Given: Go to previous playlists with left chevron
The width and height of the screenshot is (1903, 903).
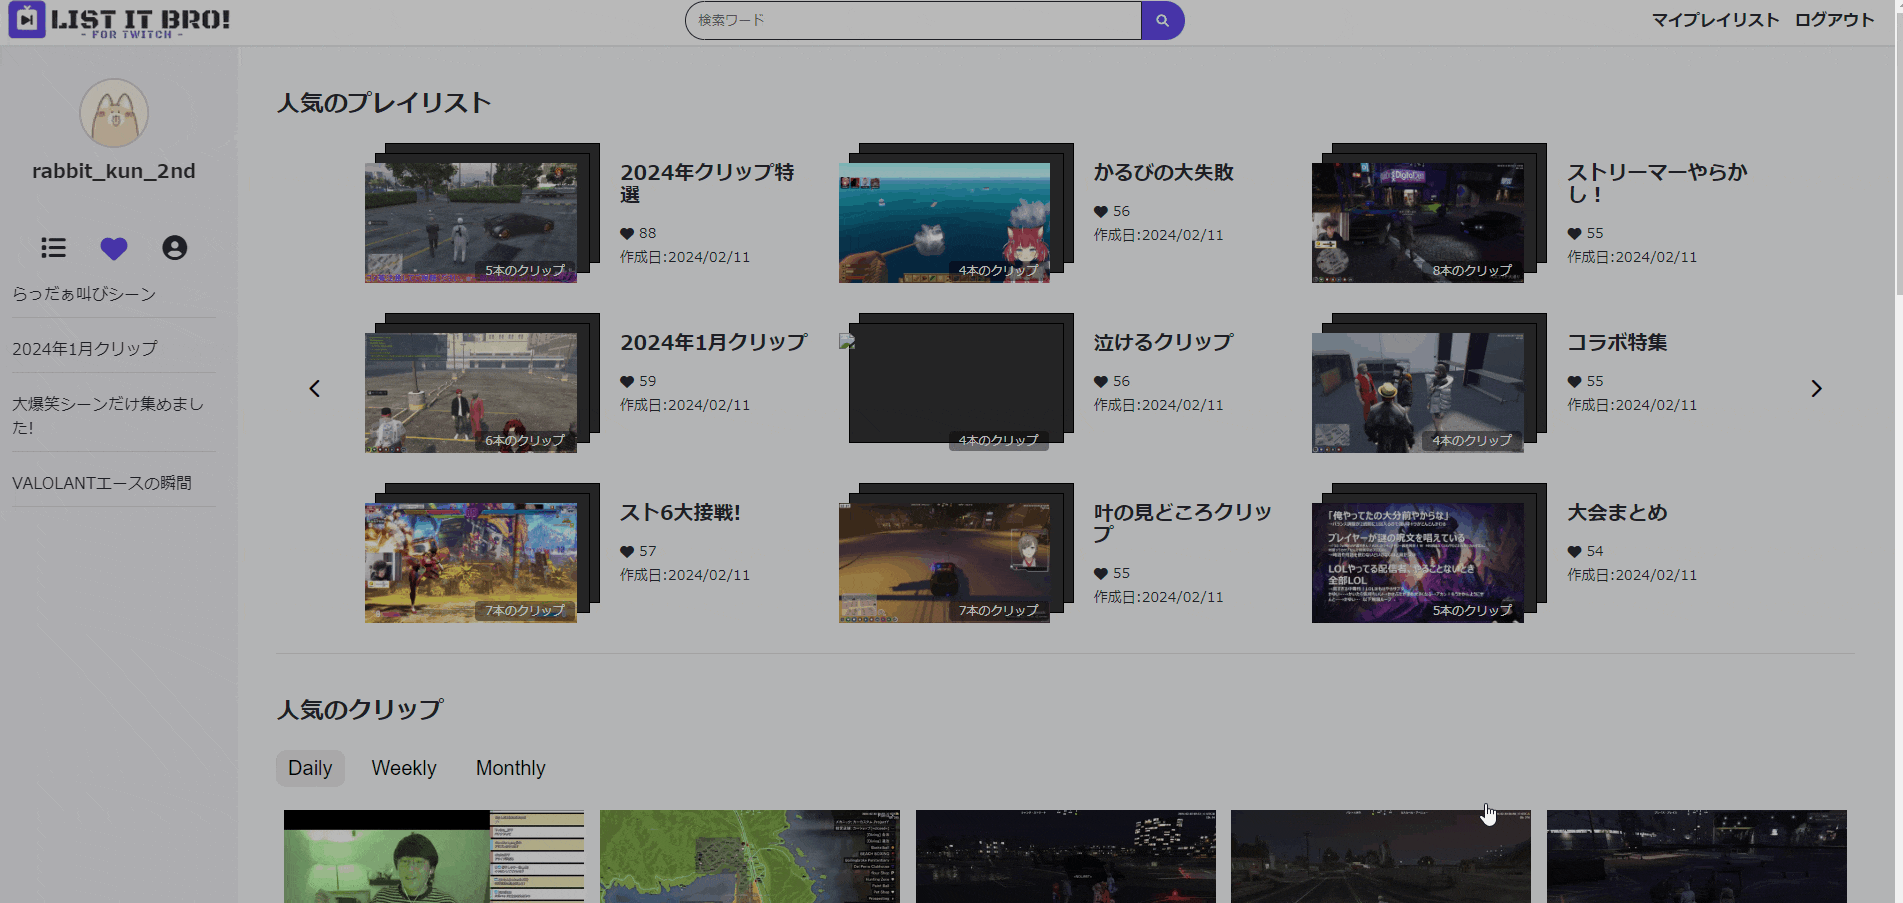Looking at the screenshot, I should point(314,388).
